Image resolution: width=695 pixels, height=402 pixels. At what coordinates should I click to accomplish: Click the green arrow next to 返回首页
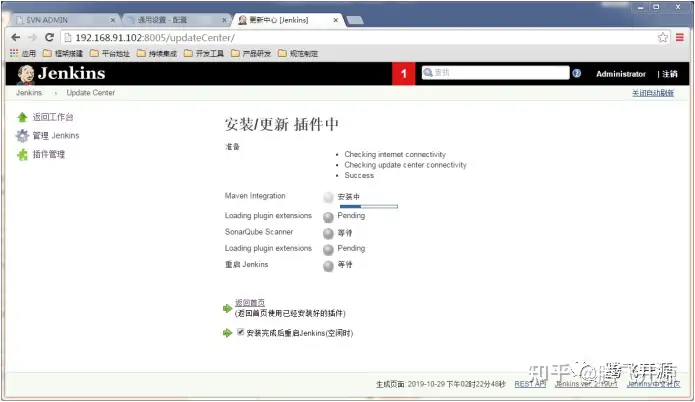[x=227, y=308]
